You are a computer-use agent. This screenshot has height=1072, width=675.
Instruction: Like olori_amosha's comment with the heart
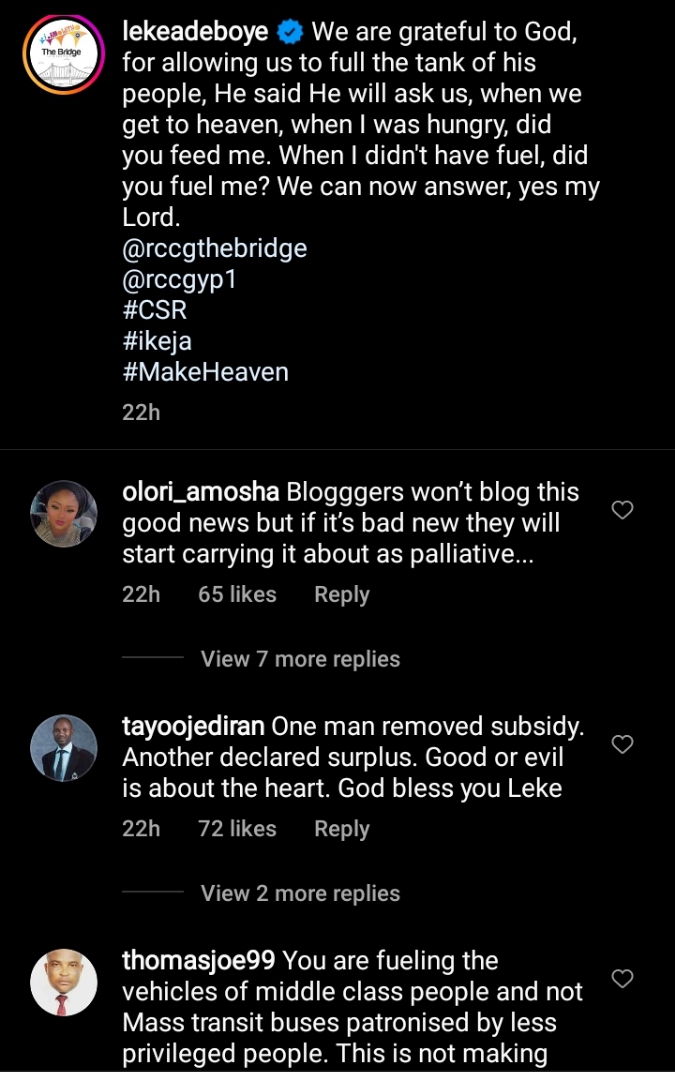[622, 511]
